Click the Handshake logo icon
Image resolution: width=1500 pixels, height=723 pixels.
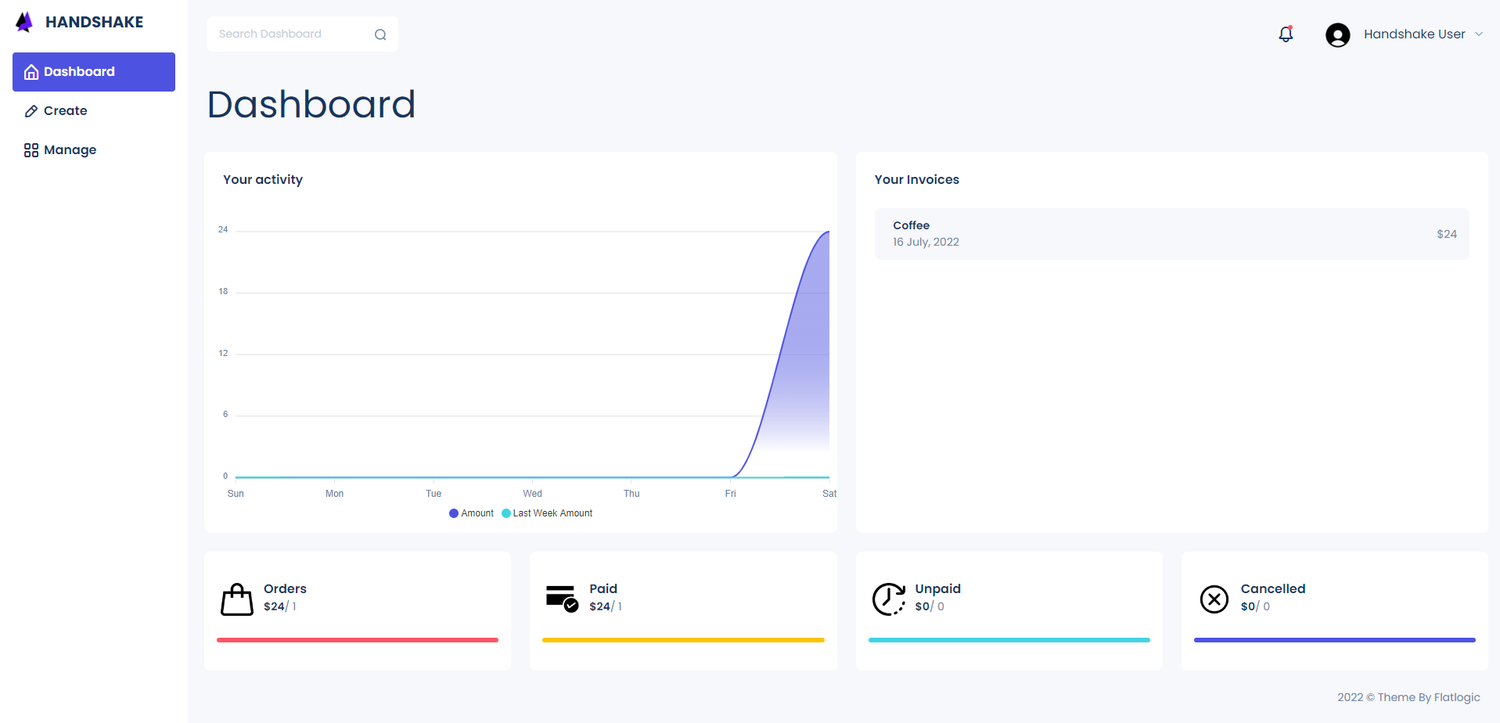tap(24, 22)
